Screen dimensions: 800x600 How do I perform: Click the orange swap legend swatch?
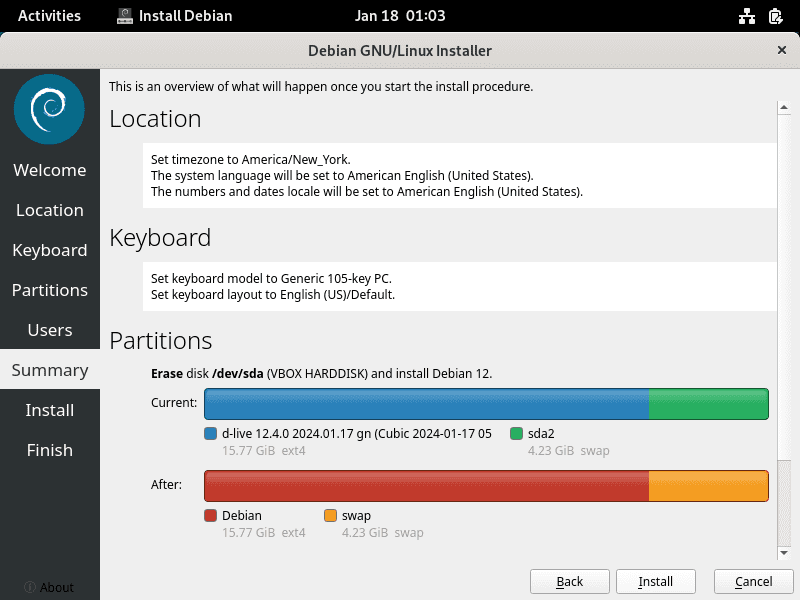click(x=330, y=515)
